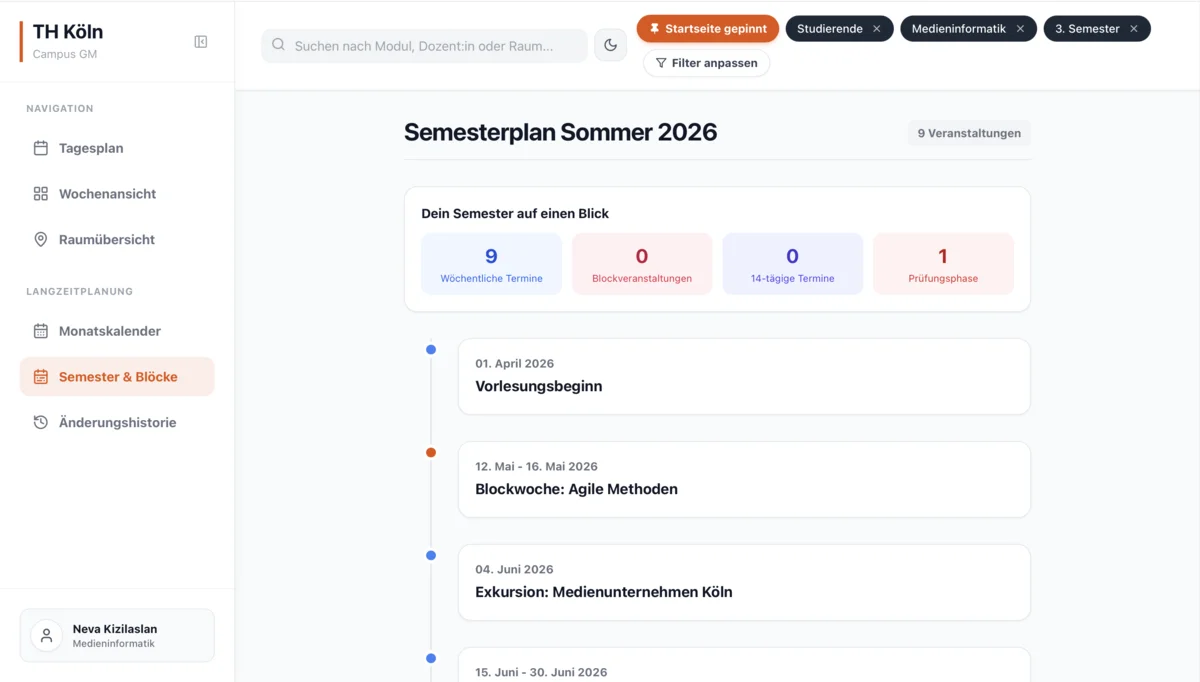The height and width of the screenshot is (682, 1200).
Task: Open the Semester & Blöcke view
Action: point(117,377)
